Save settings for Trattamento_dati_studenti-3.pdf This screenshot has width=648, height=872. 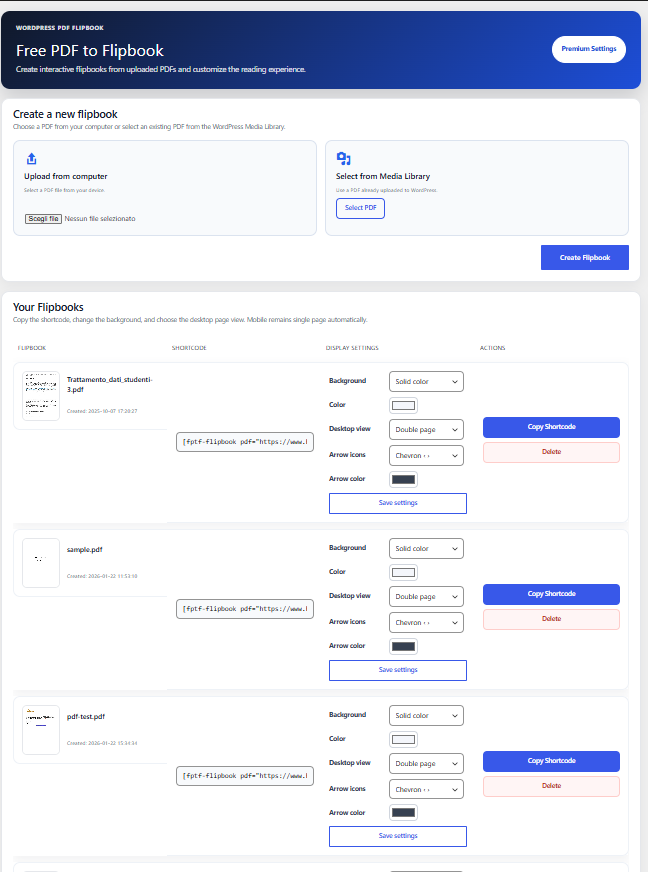point(398,503)
